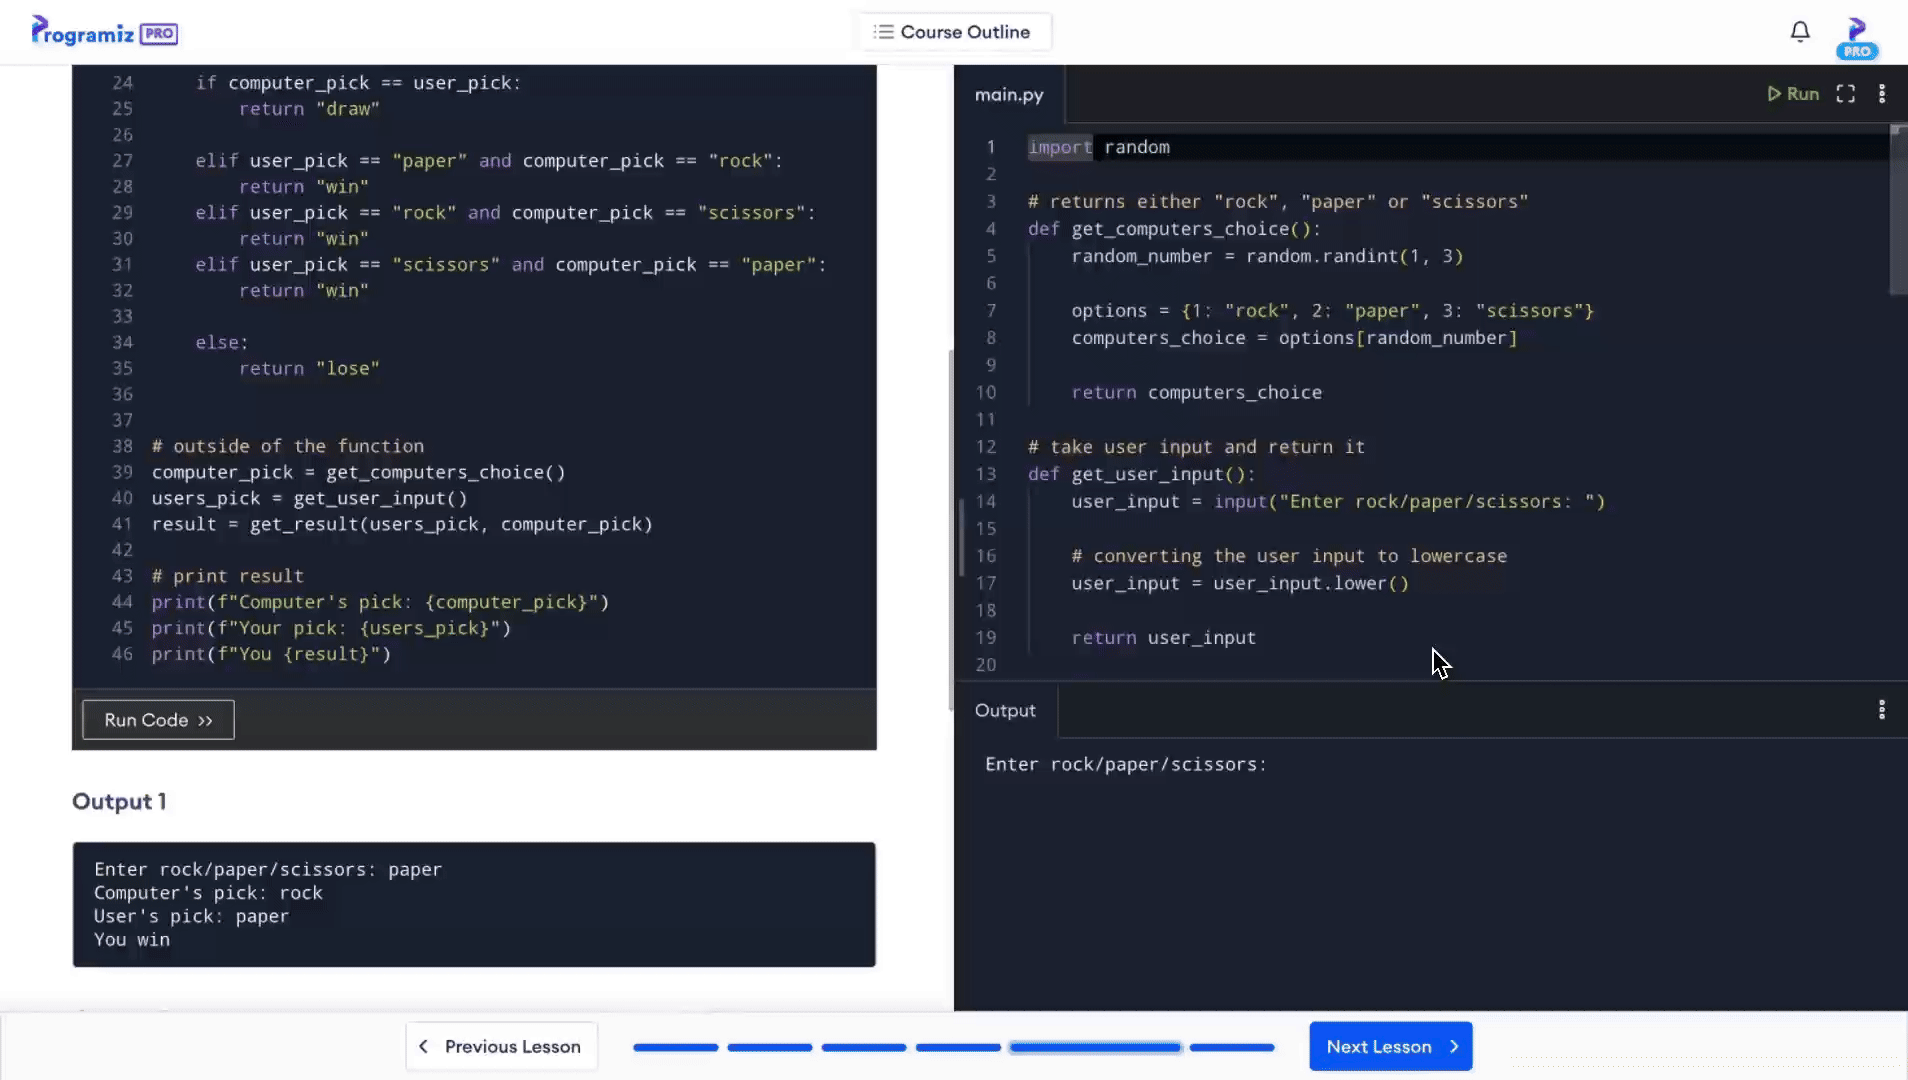This screenshot has height=1080, width=1908.
Task: Click 'def get_computers_choice():' in the editor
Action: tap(1174, 229)
